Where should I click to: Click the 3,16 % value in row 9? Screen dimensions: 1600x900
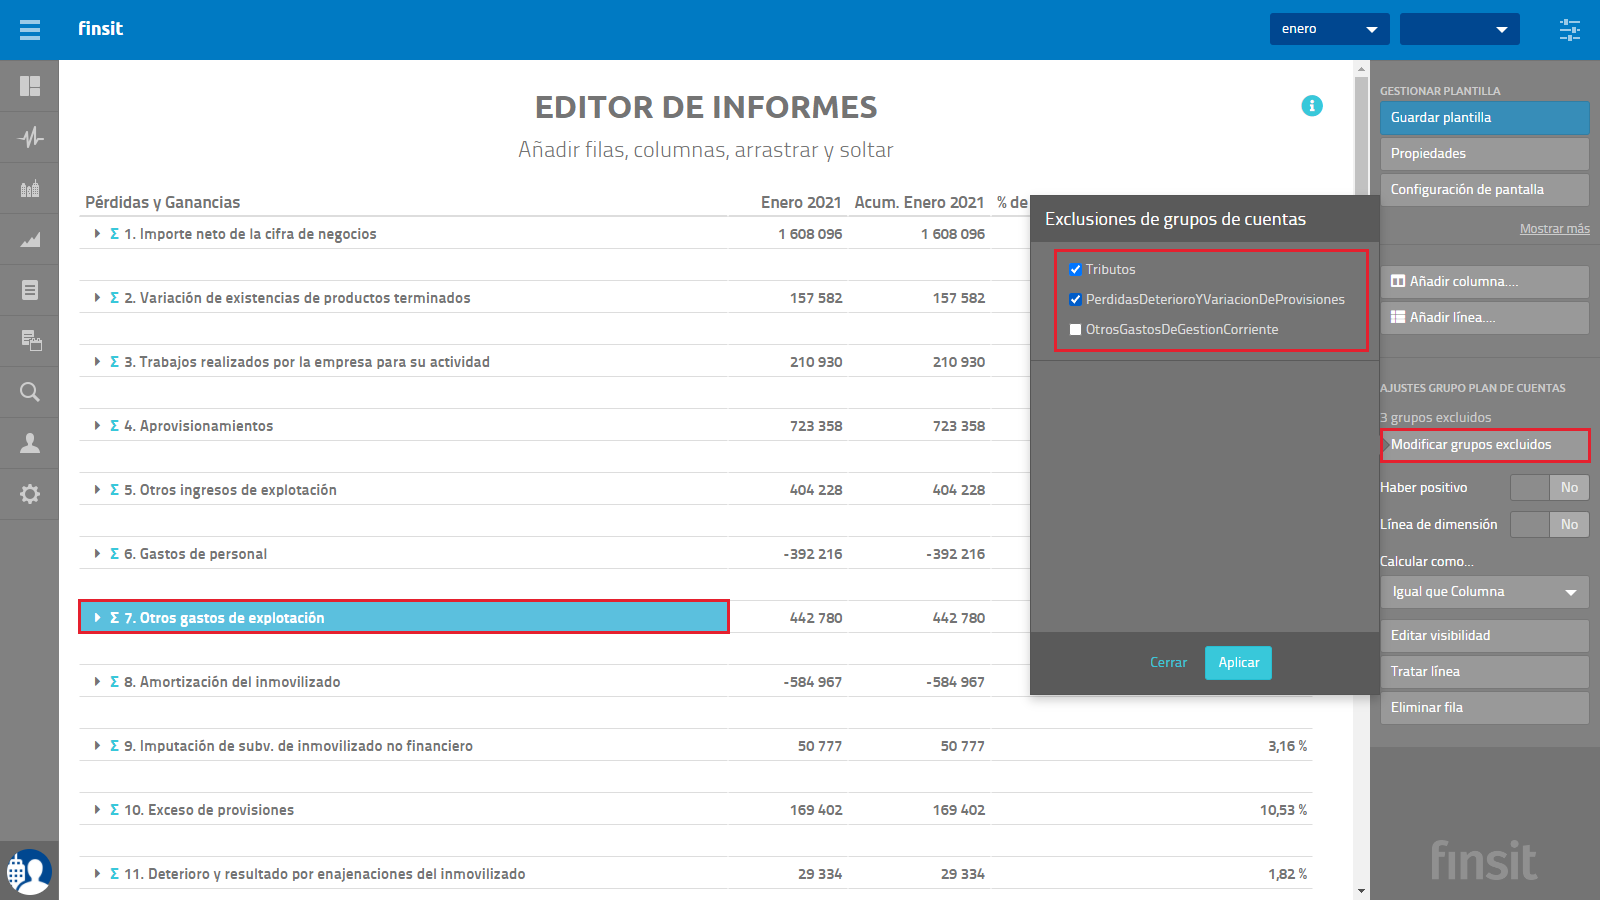1287,746
